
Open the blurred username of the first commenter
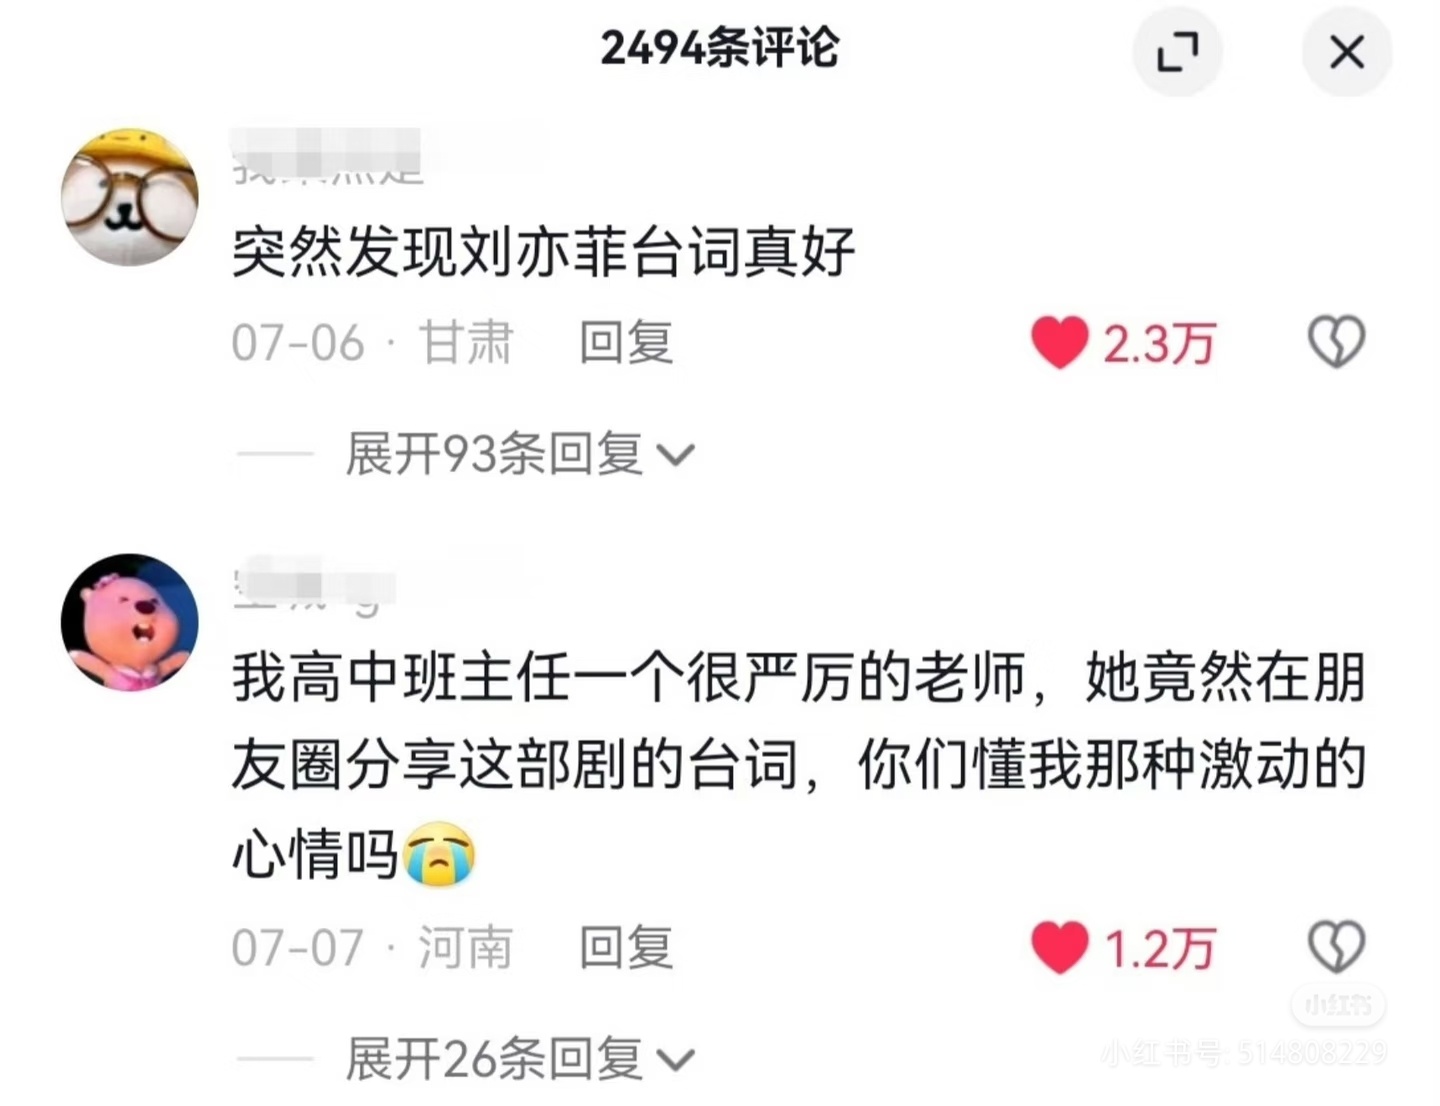(326, 157)
